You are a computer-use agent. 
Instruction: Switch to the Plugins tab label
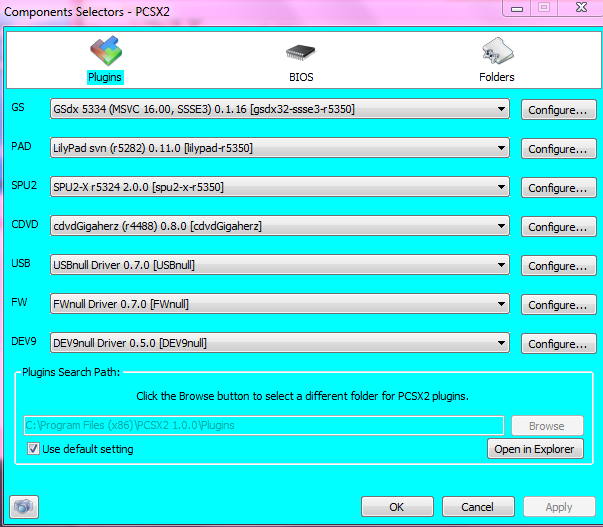(x=105, y=77)
